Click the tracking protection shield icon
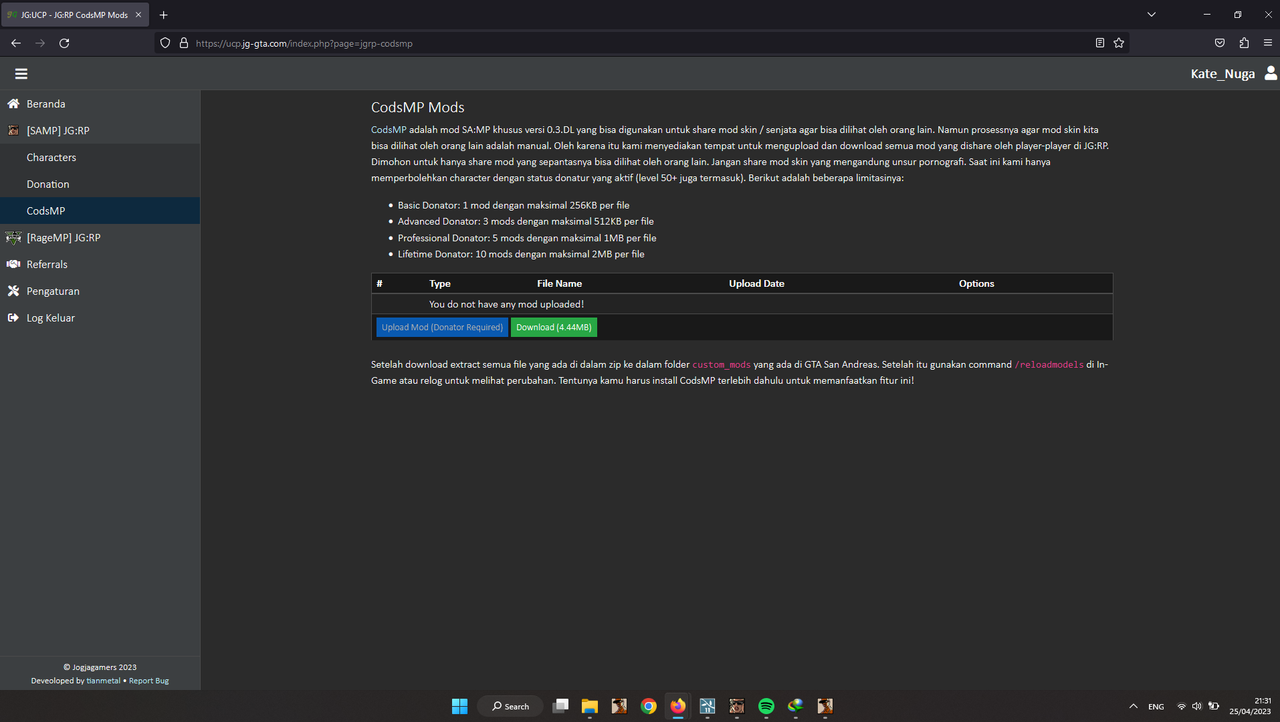The width and height of the screenshot is (1280, 722). (166, 43)
